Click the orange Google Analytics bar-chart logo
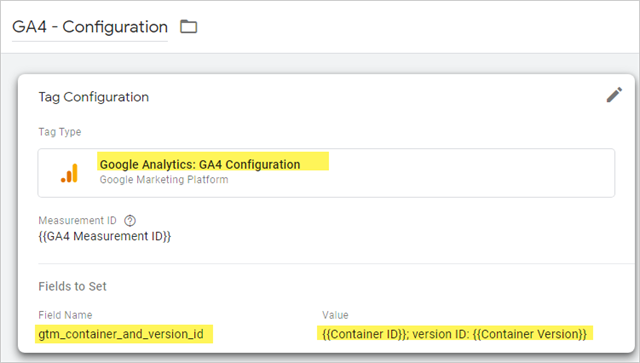The image size is (640, 363). 69,173
